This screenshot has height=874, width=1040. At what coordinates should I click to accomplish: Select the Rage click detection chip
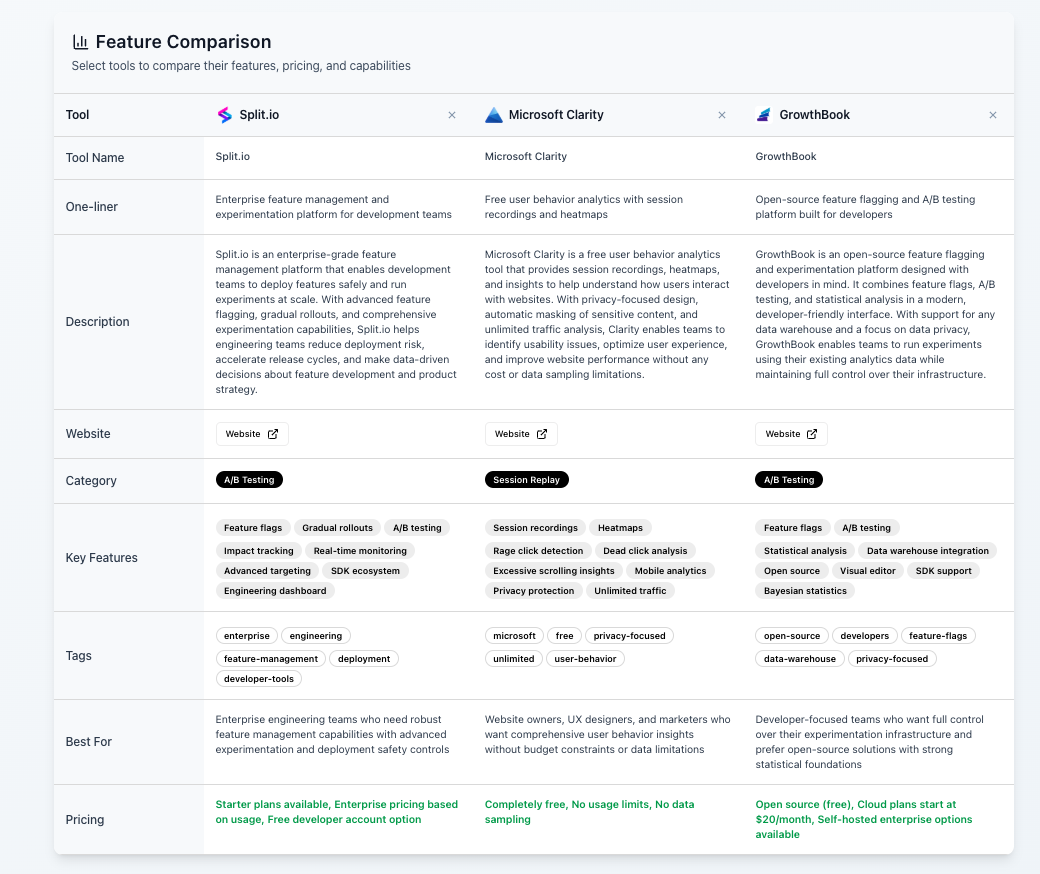[538, 550]
